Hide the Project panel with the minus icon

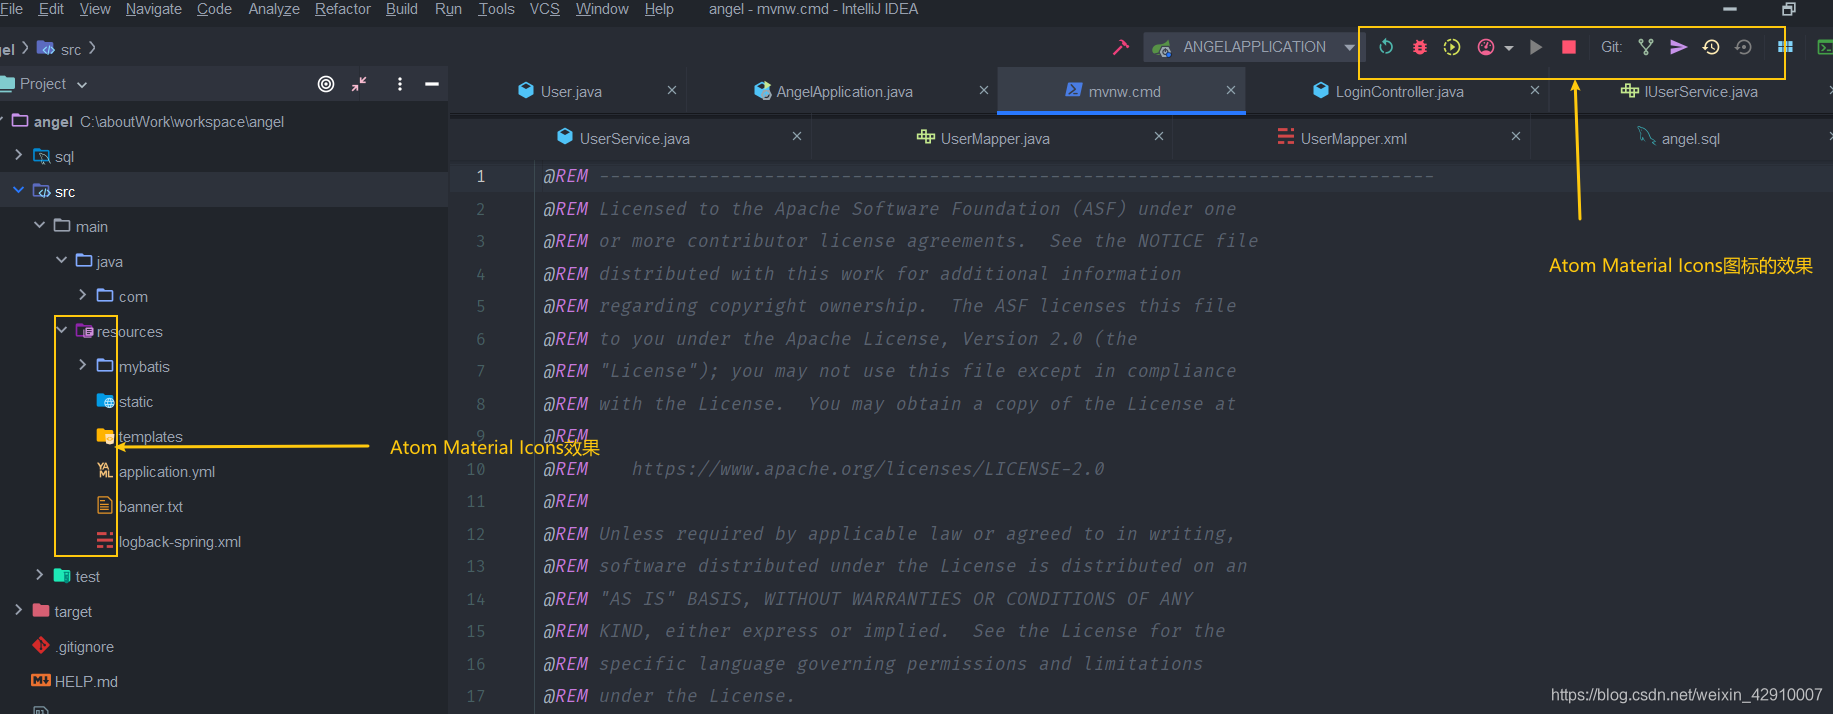coord(432,84)
